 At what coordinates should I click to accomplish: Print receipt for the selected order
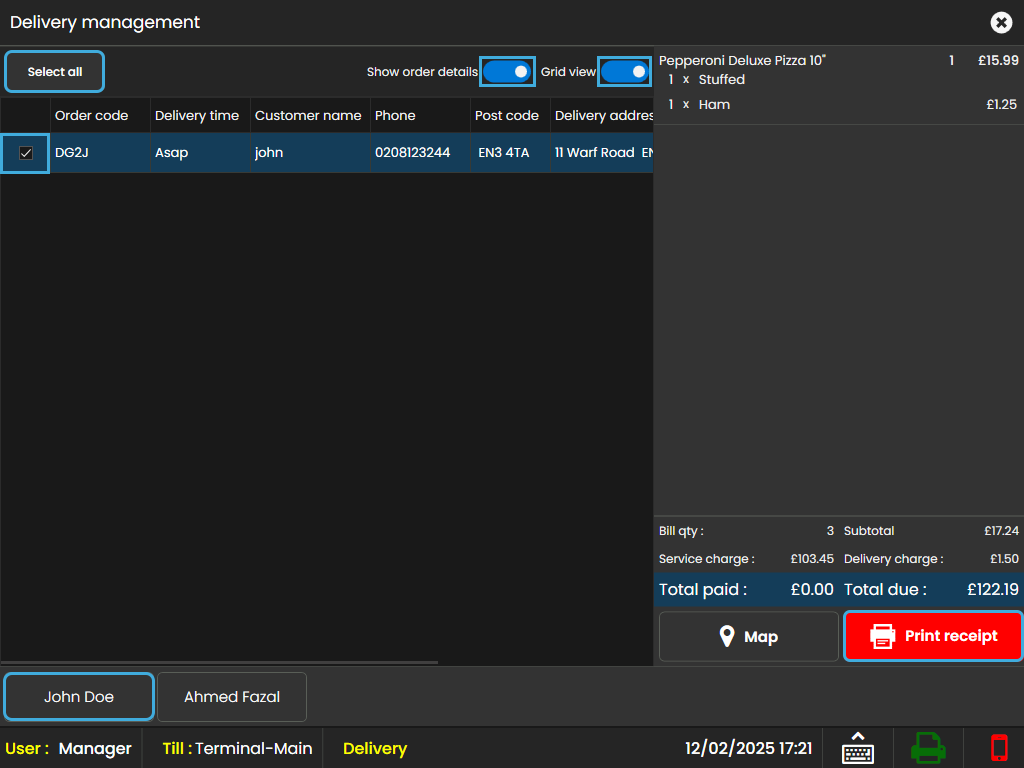pyautogui.click(x=933, y=636)
